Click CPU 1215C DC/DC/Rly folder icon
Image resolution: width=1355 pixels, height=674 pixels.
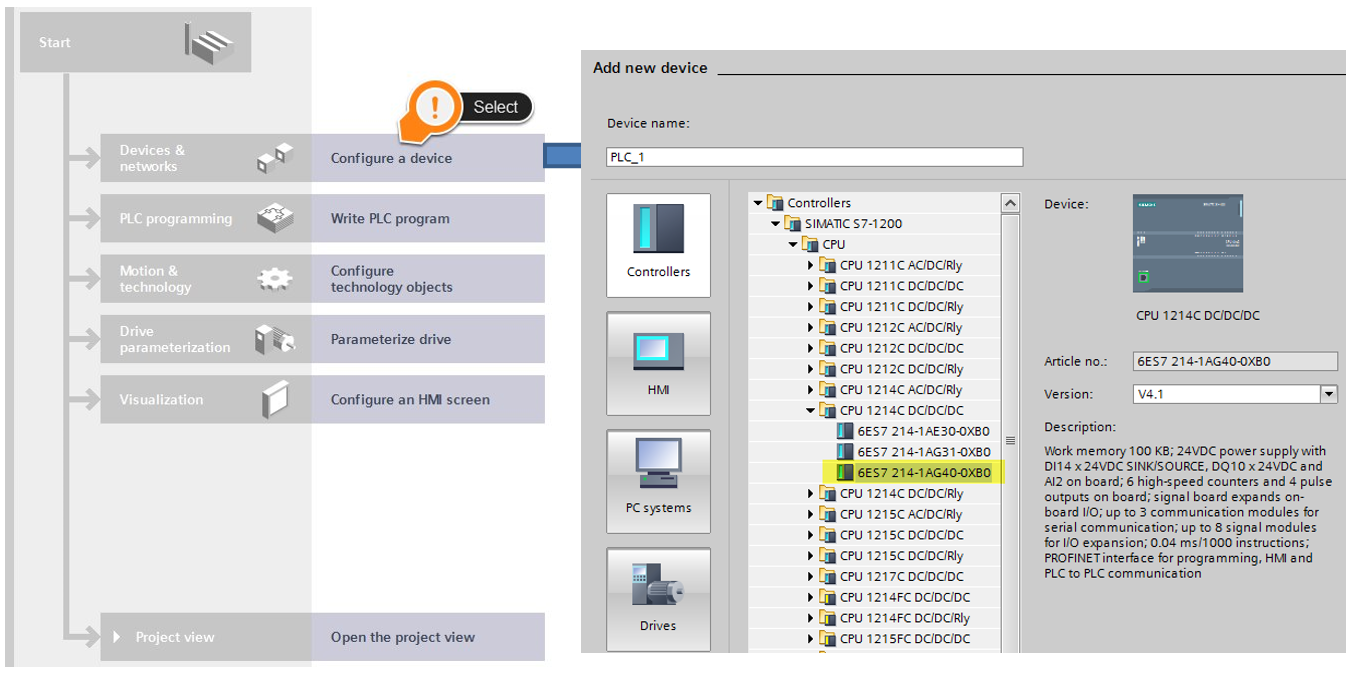tap(827, 556)
